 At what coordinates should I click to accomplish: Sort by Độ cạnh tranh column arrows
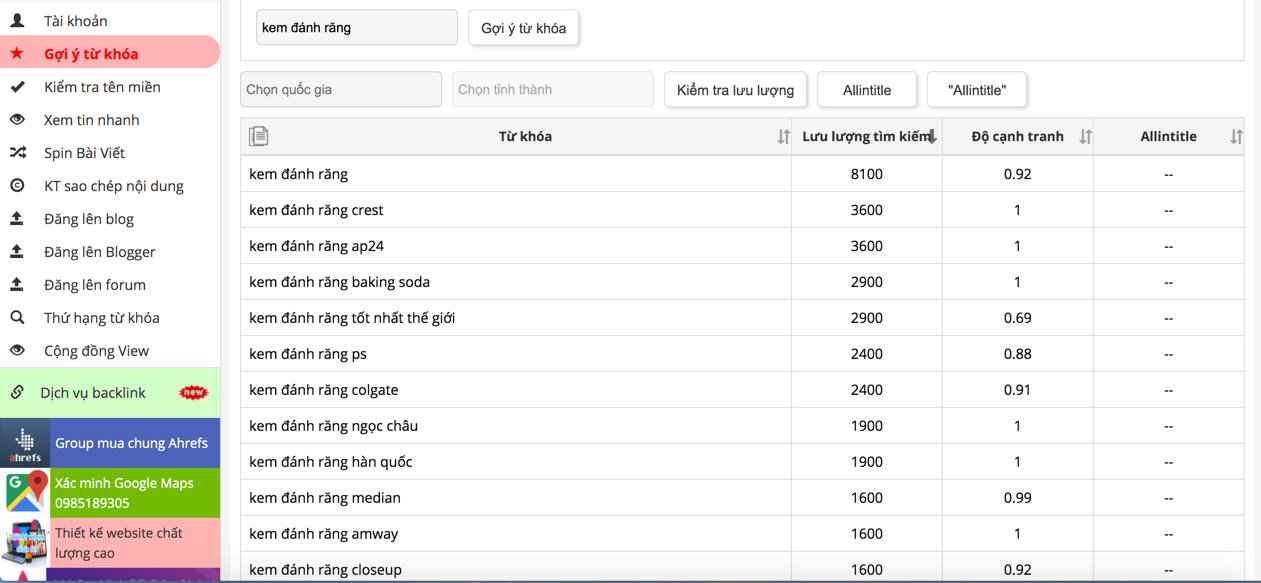click(x=1085, y=137)
